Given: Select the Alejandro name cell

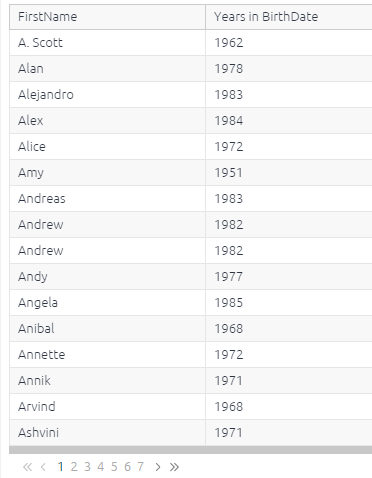Looking at the screenshot, I should coord(107,95).
